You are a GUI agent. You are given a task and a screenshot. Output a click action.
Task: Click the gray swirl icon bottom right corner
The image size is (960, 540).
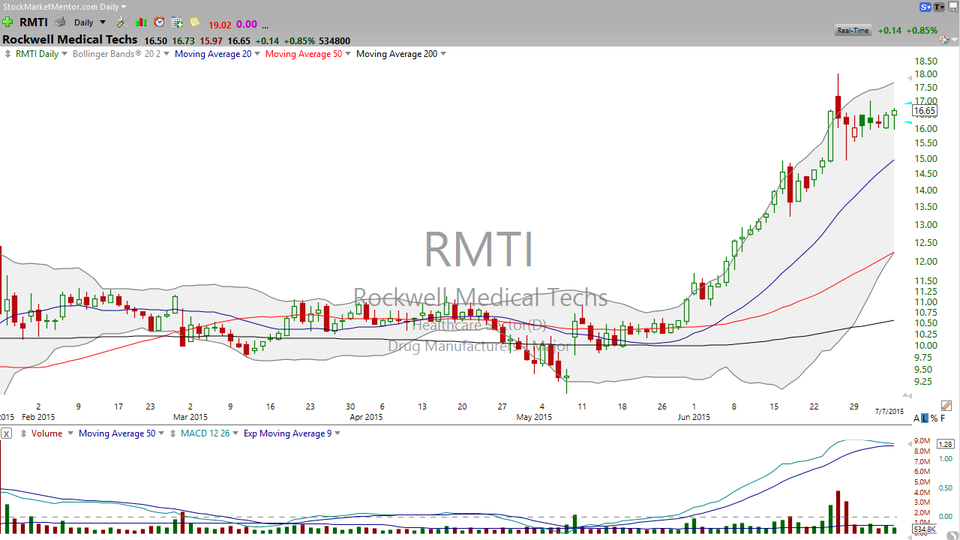pos(952,536)
